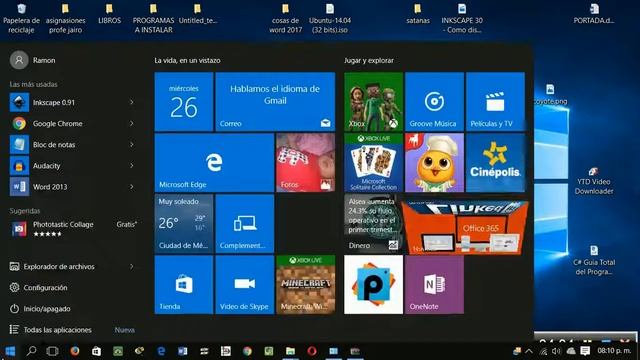640x360 pixels.
Task: Click Inicio/apagado power option
Action: click(40, 309)
